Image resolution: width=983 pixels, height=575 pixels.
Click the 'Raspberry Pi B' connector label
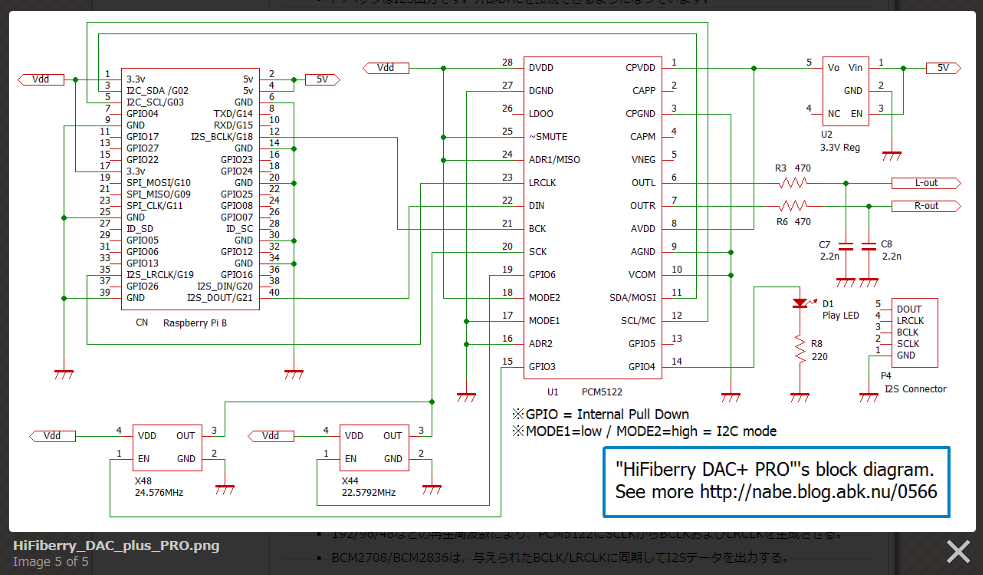coord(195,323)
